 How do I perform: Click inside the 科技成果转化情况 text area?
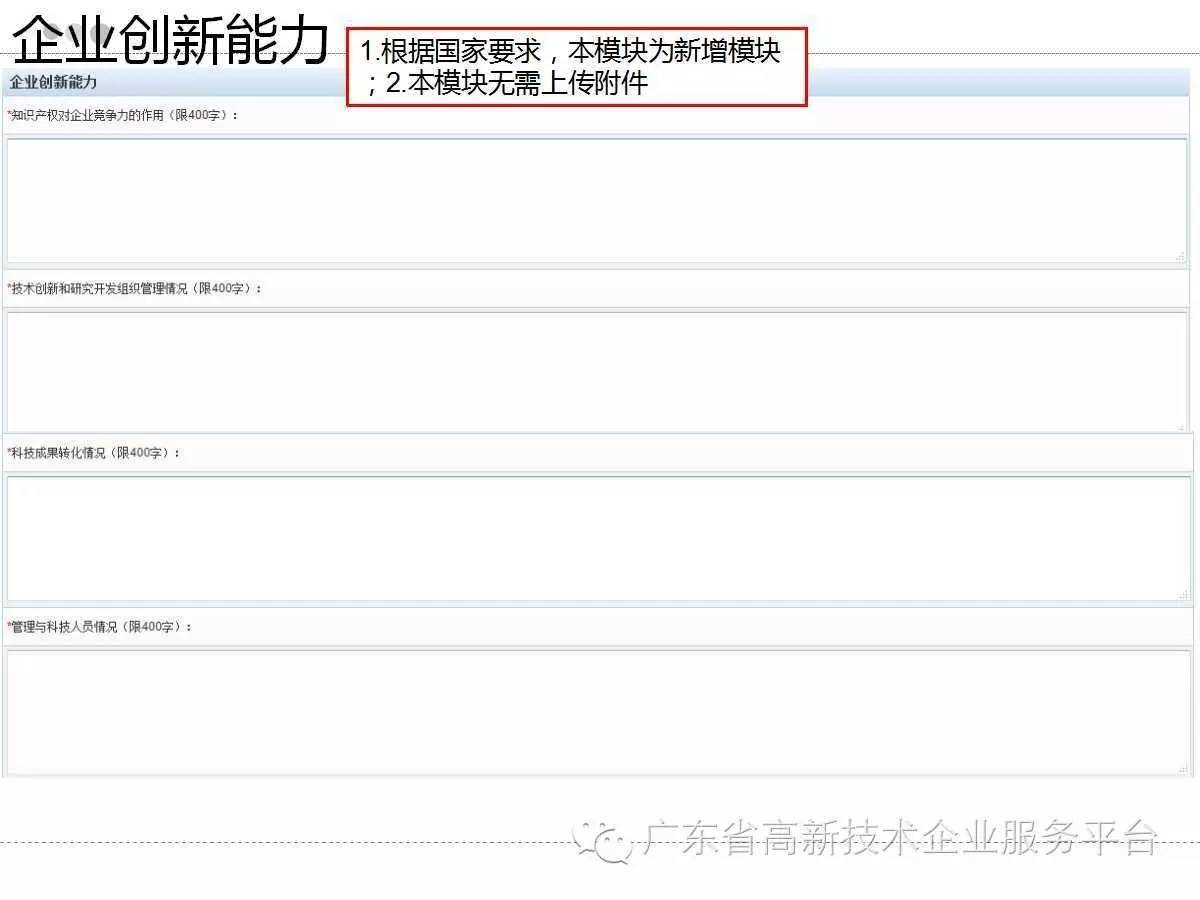pyautogui.click(x=596, y=538)
